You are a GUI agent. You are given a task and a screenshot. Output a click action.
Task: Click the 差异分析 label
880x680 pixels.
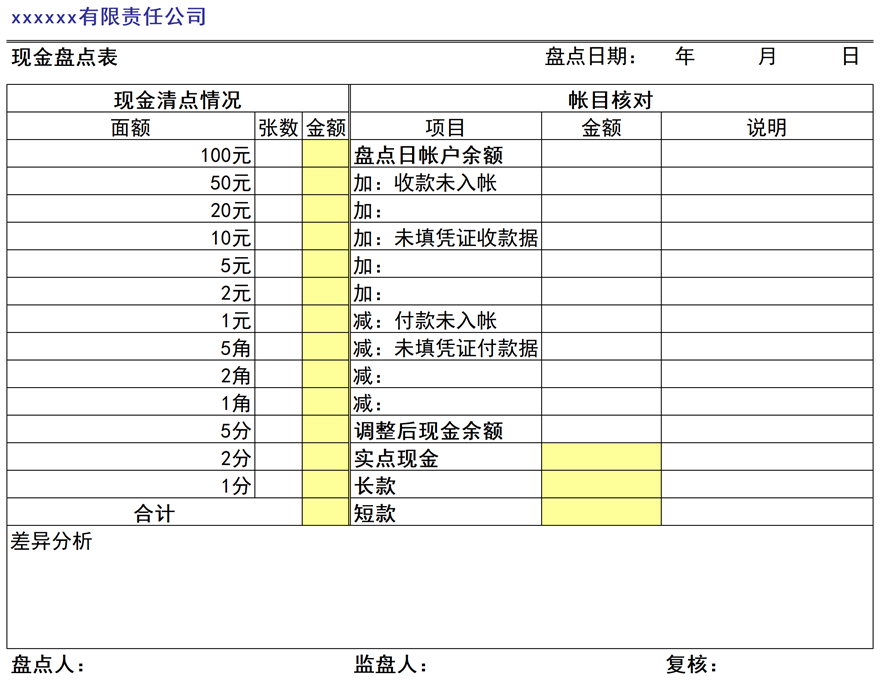(51, 541)
